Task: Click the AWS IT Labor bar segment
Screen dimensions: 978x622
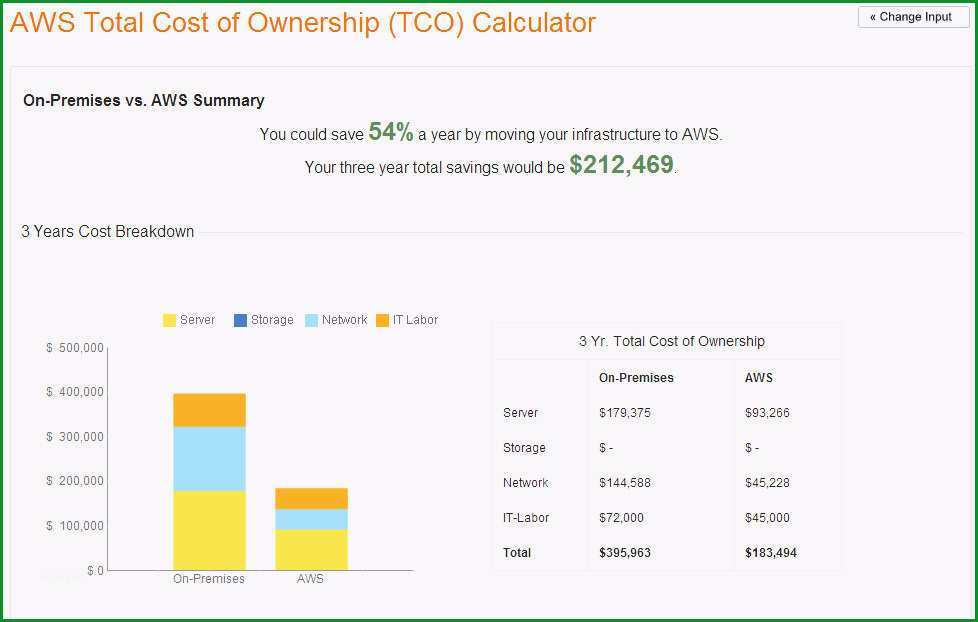Action: coord(311,498)
